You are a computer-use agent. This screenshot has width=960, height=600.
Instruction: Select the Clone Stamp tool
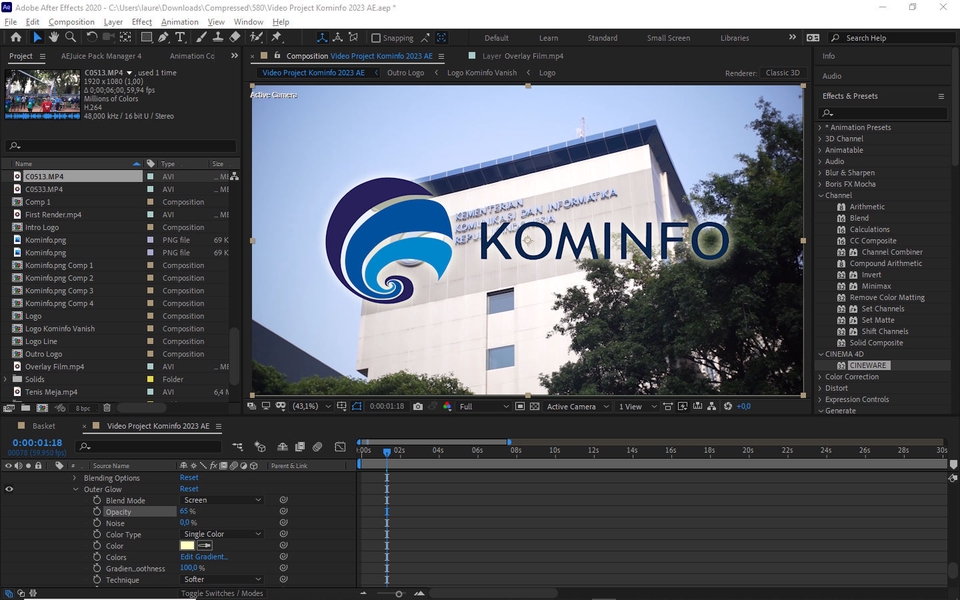click(216, 38)
